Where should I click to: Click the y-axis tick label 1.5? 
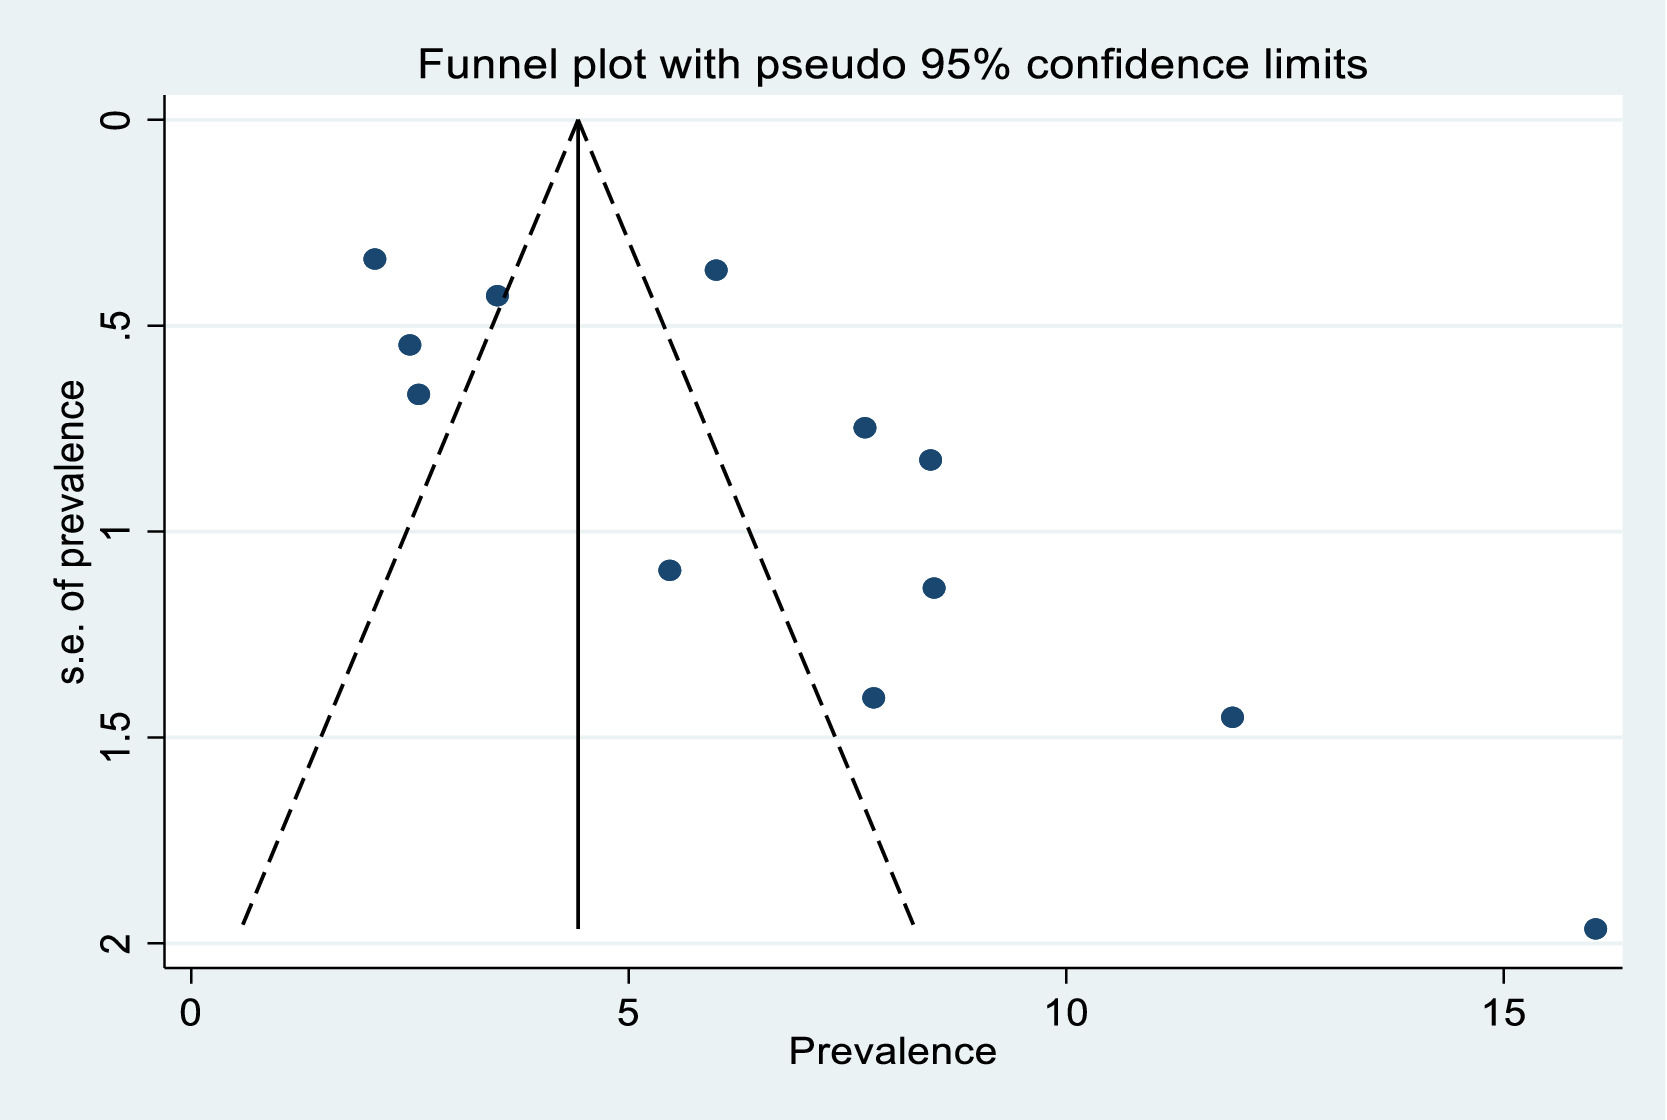[118, 737]
